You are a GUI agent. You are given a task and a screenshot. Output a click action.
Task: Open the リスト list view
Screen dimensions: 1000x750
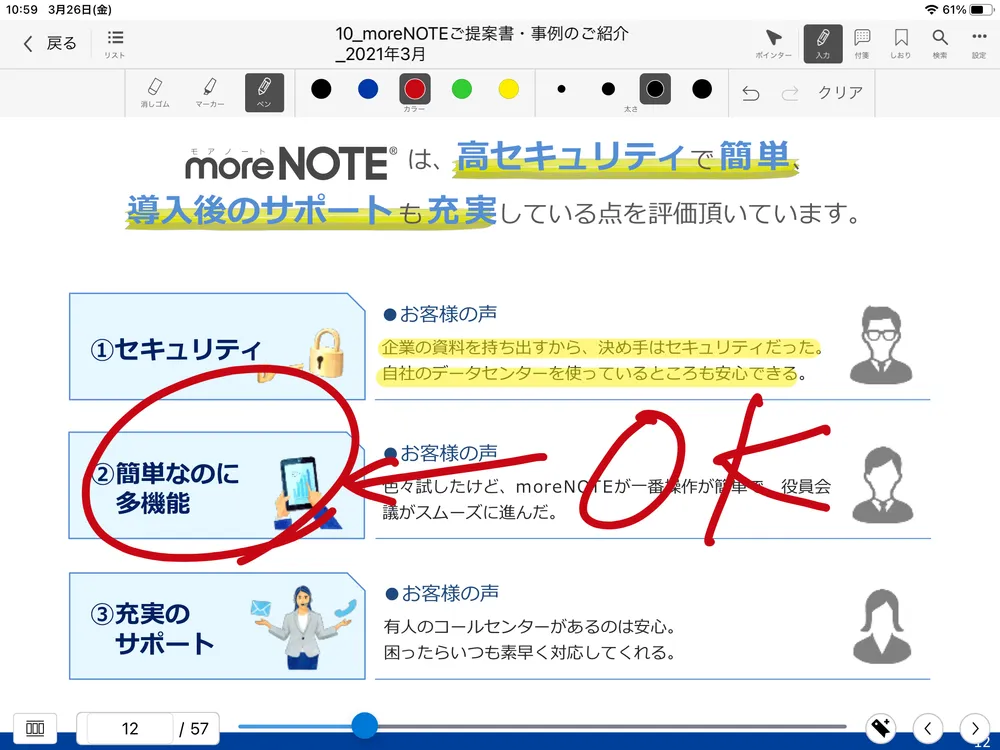pyautogui.click(x=115, y=44)
